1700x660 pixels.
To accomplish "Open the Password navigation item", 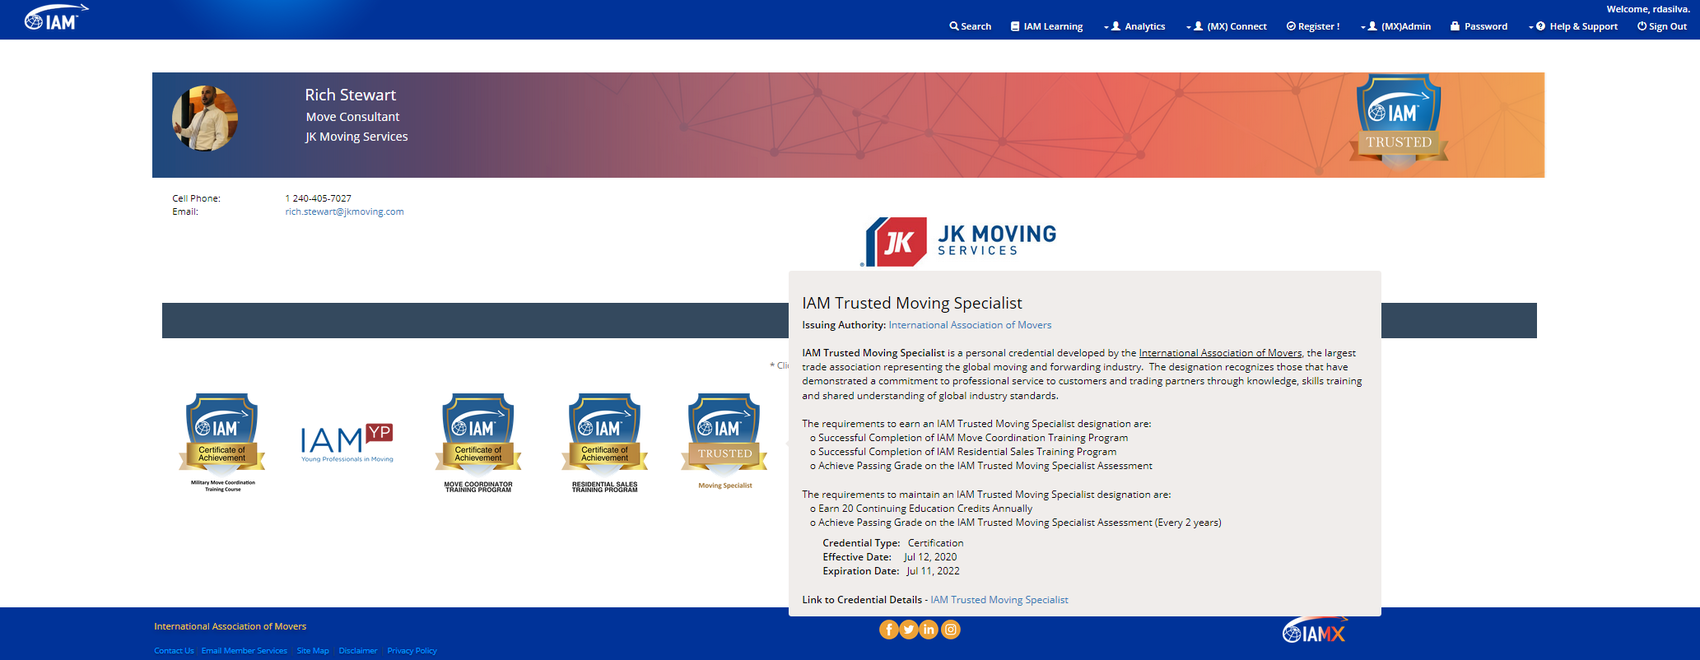I will pyautogui.click(x=1479, y=26).
